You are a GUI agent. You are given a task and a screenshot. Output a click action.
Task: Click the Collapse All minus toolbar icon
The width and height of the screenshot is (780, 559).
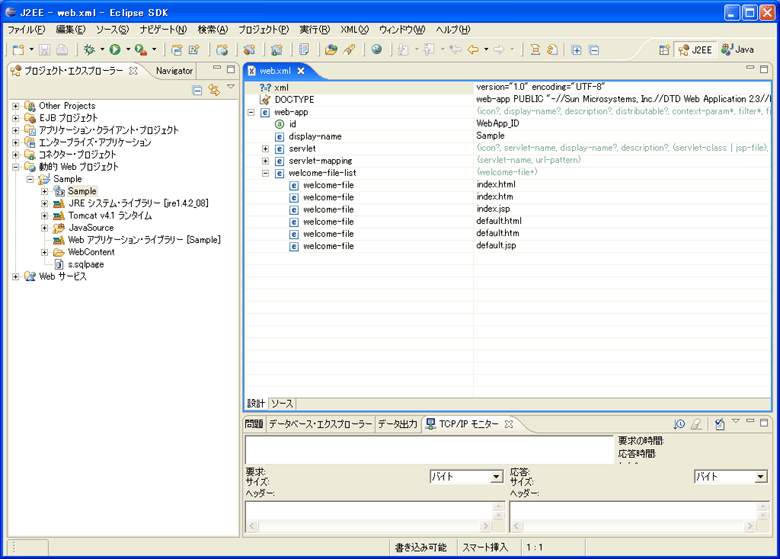tap(593, 50)
